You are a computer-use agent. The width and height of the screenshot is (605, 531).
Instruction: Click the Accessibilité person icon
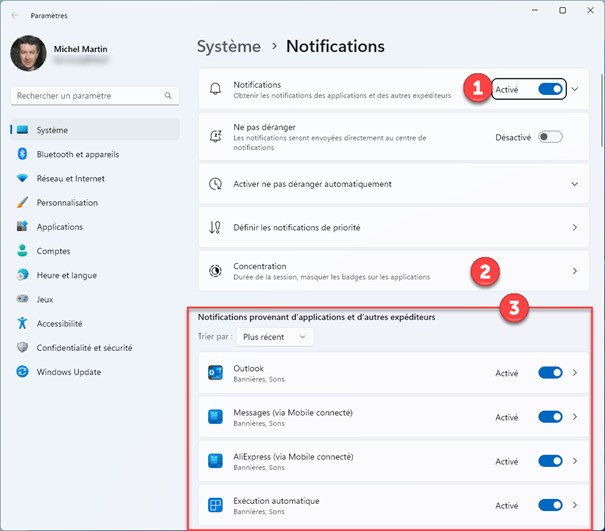22,323
